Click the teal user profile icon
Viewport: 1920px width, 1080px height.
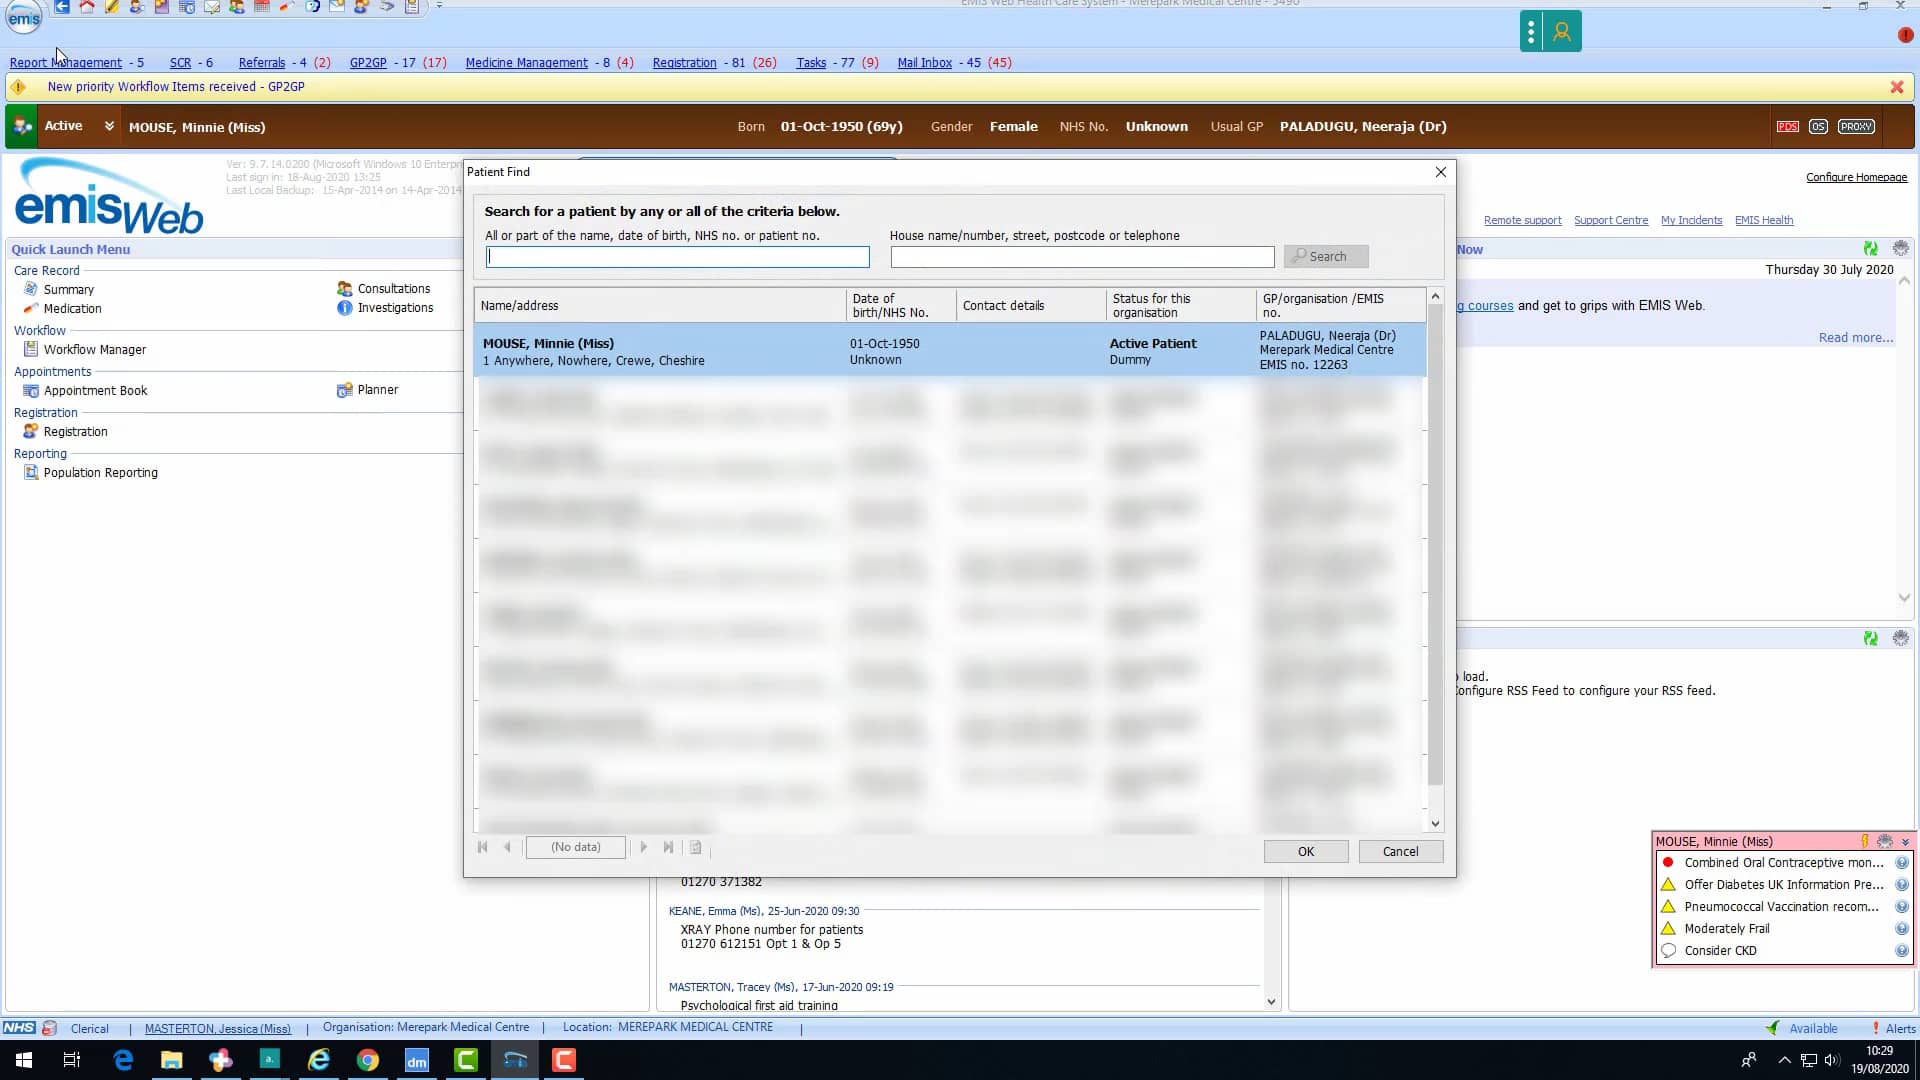coord(1562,32)
